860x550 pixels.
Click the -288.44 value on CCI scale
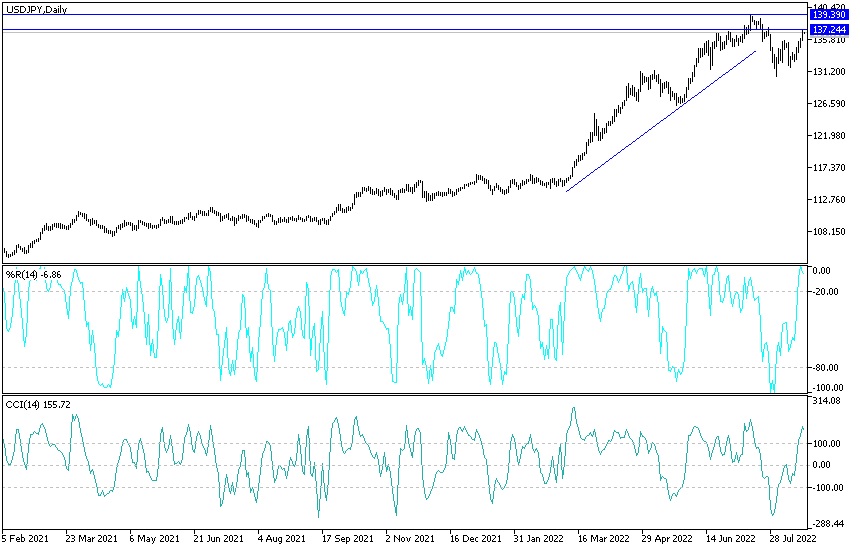click(827, 524)
